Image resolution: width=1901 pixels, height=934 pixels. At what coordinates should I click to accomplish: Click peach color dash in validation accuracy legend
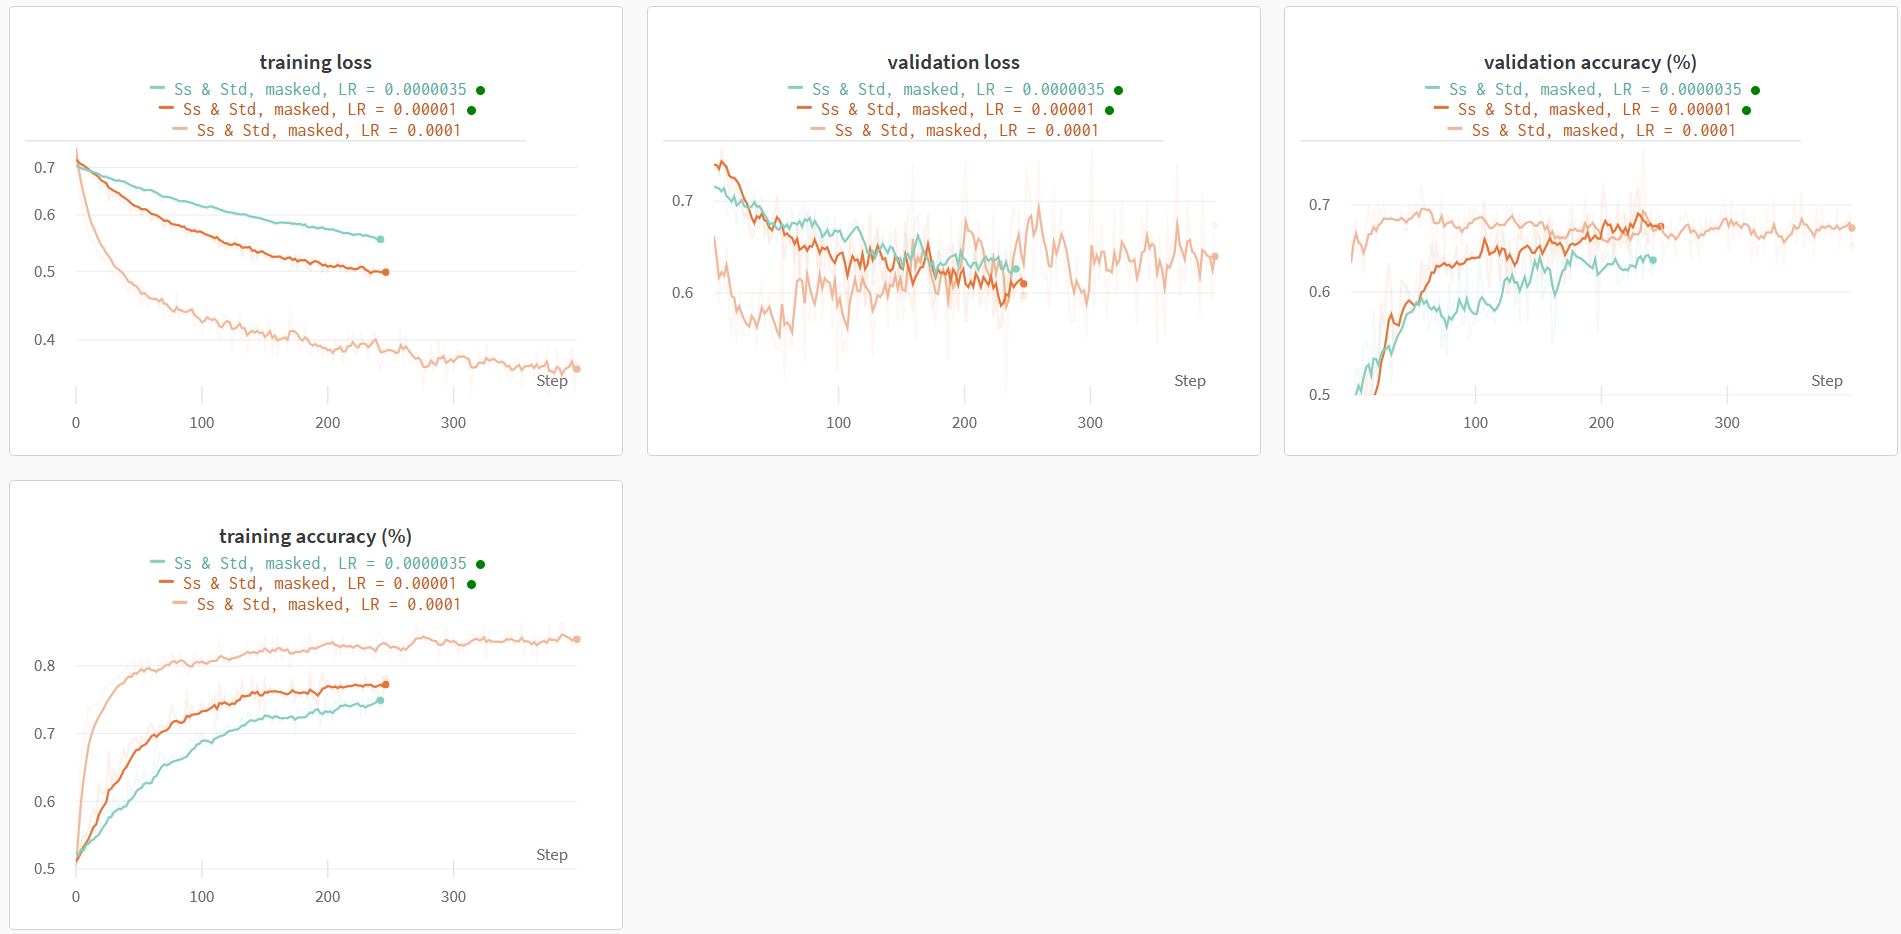tap(1455, 129)
